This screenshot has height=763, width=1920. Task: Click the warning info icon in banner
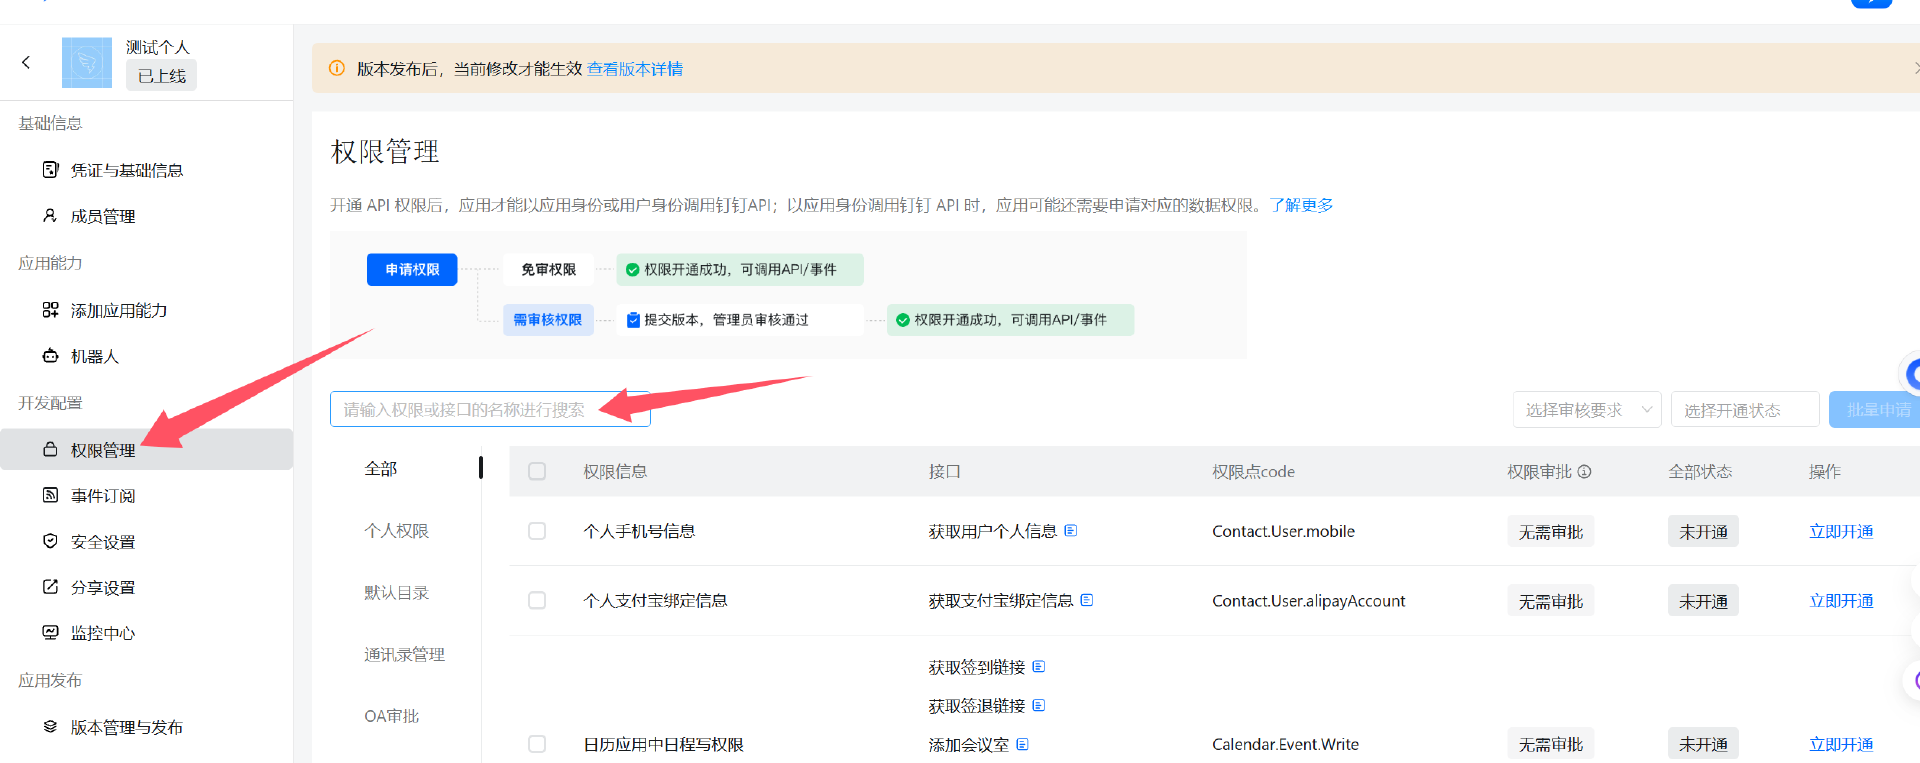(x=337, y=68)
